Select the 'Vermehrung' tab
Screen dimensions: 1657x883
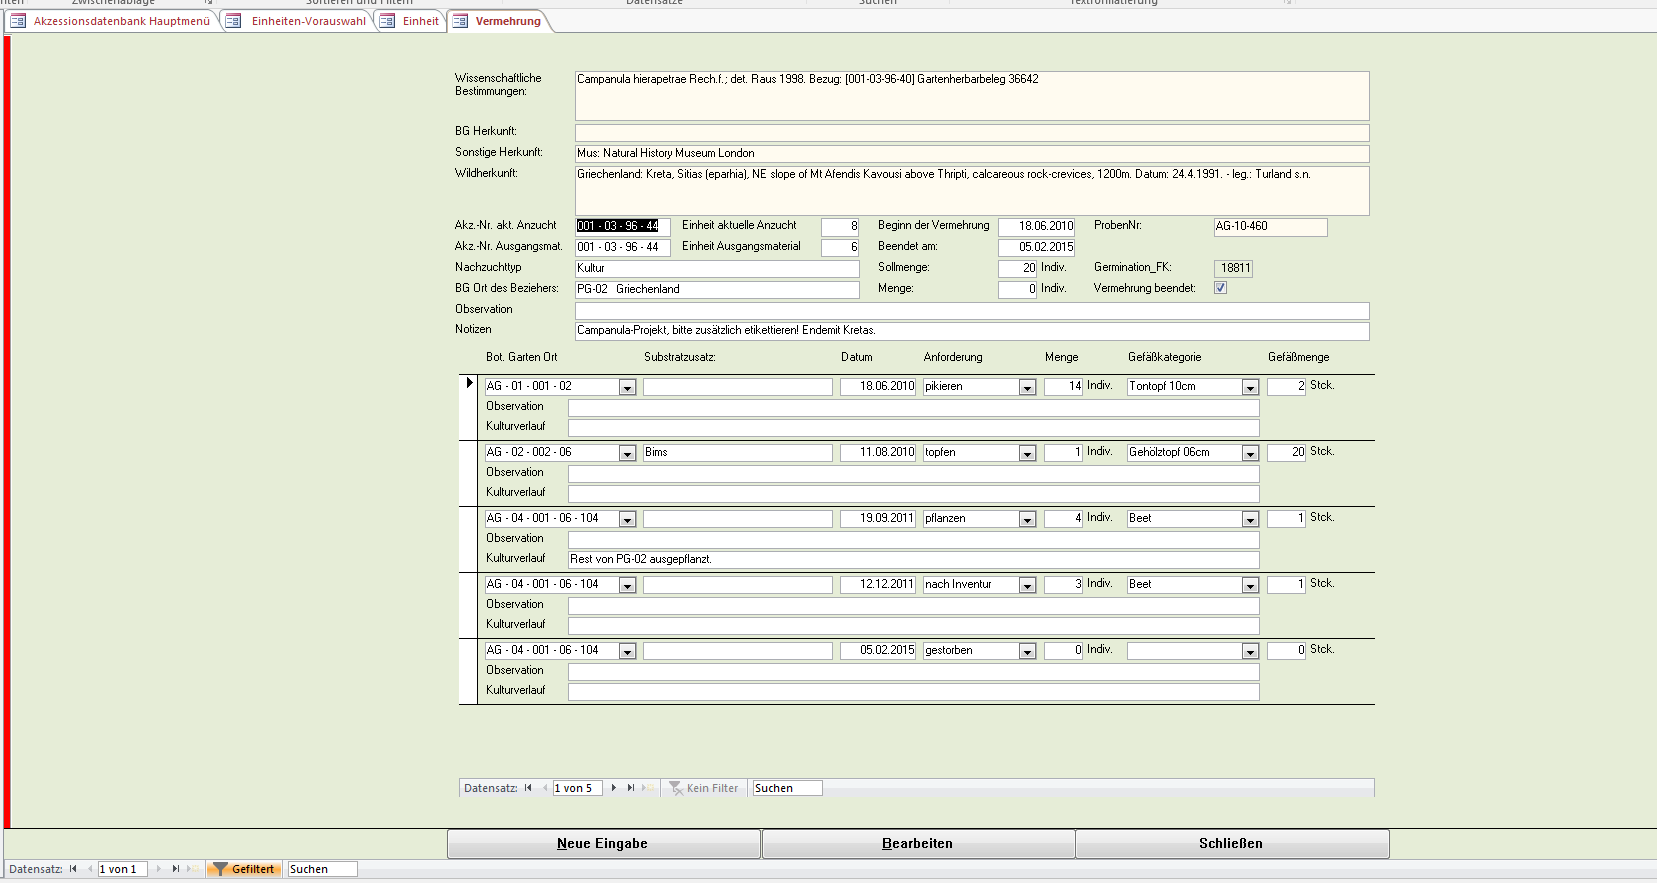click(498, 21)
